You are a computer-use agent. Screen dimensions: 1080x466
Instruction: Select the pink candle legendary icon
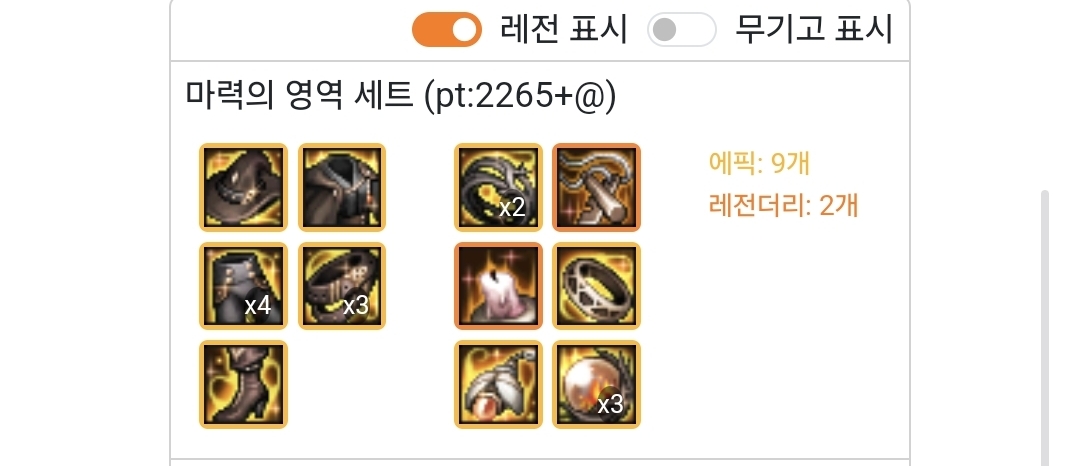498,286
